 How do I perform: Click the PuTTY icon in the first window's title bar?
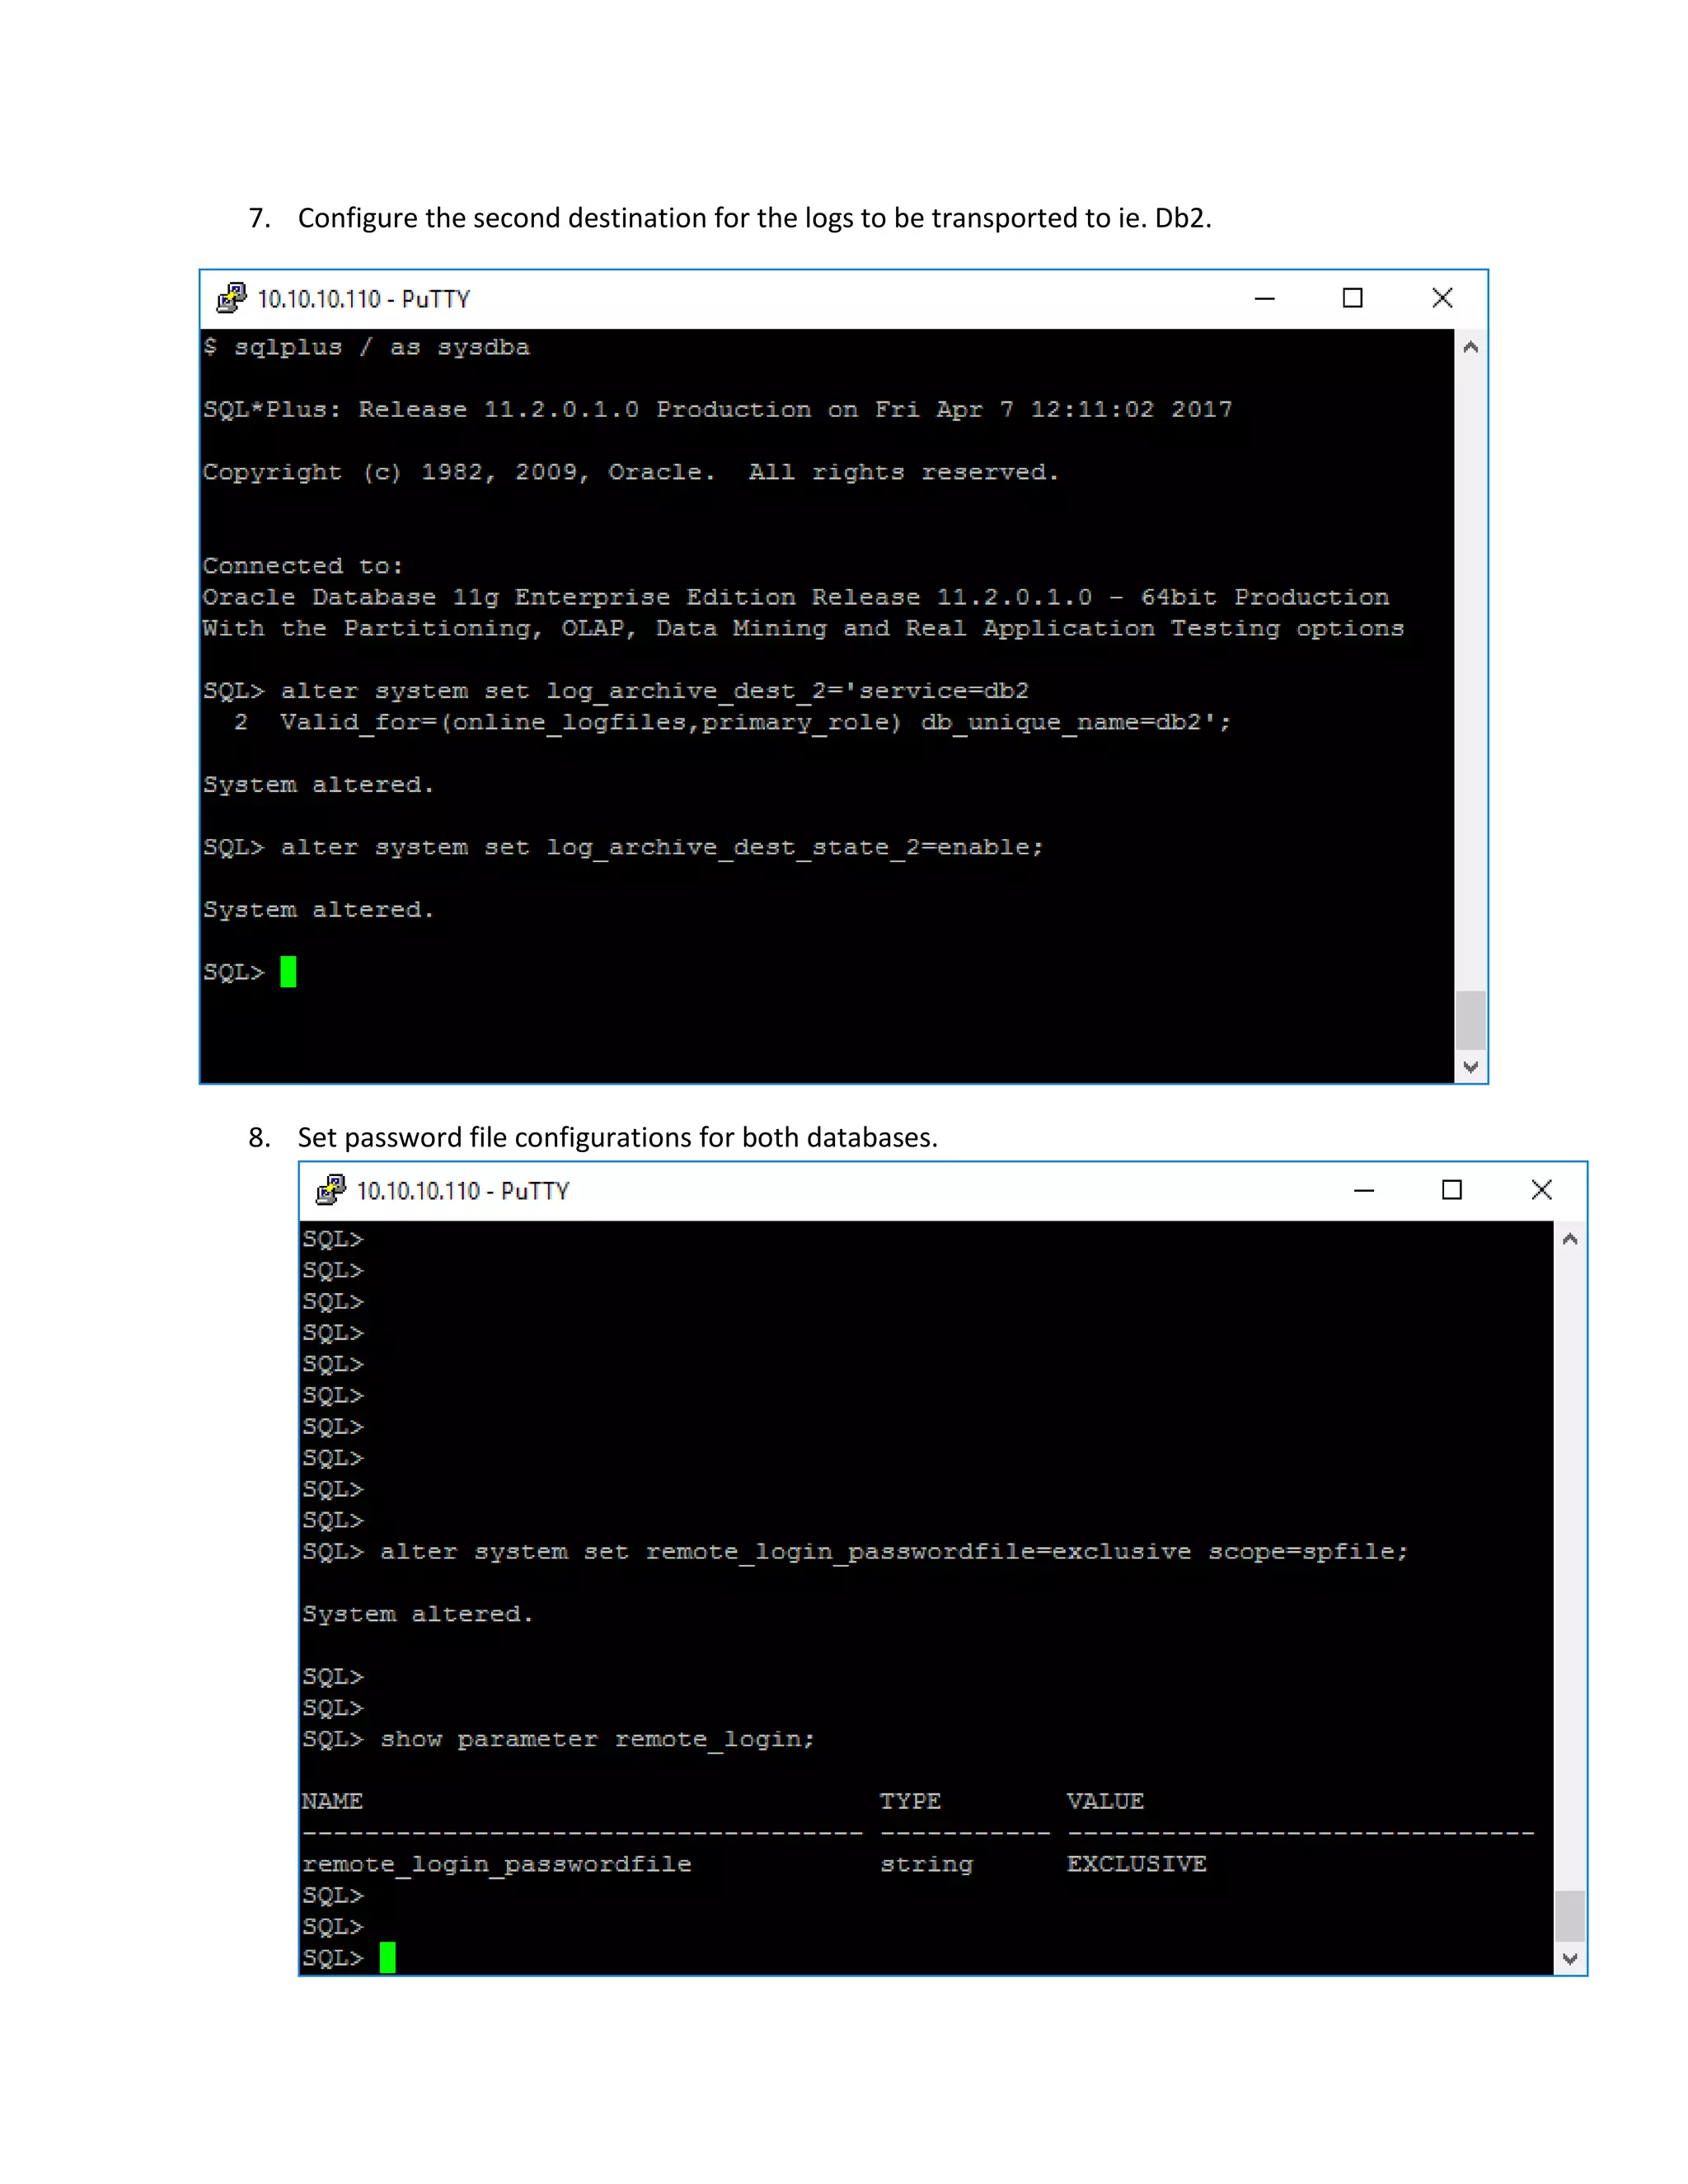(x=231, y=298)
